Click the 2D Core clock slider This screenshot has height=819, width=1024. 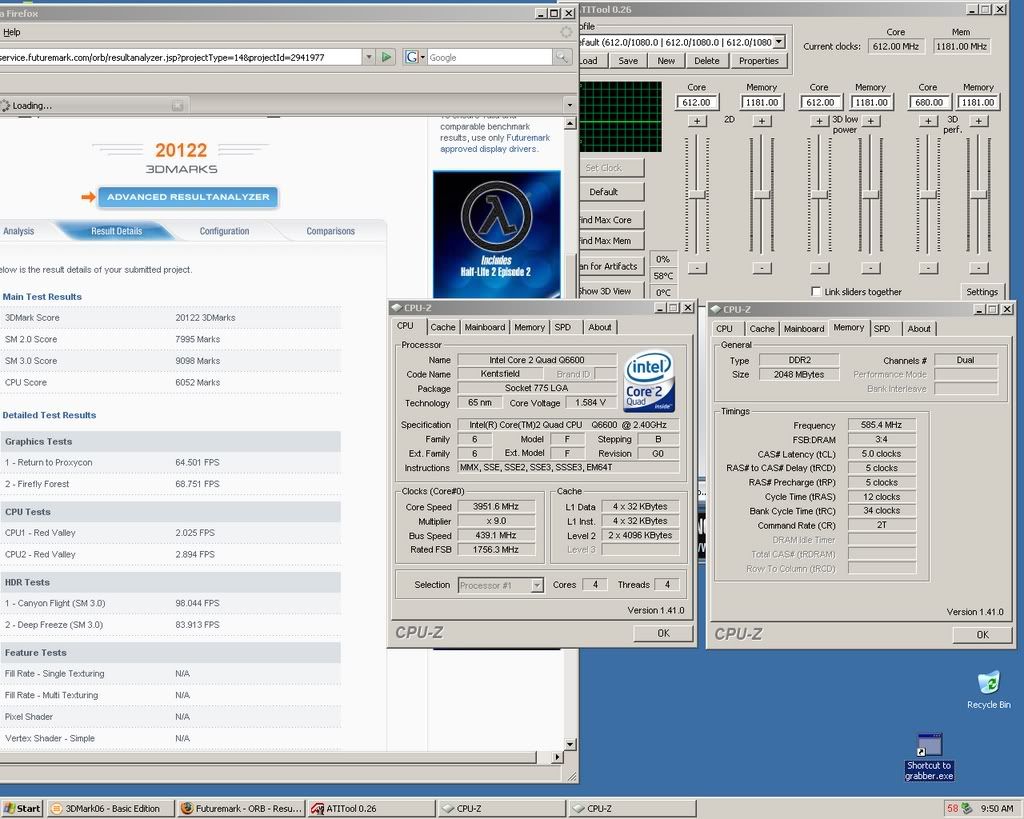697,195
